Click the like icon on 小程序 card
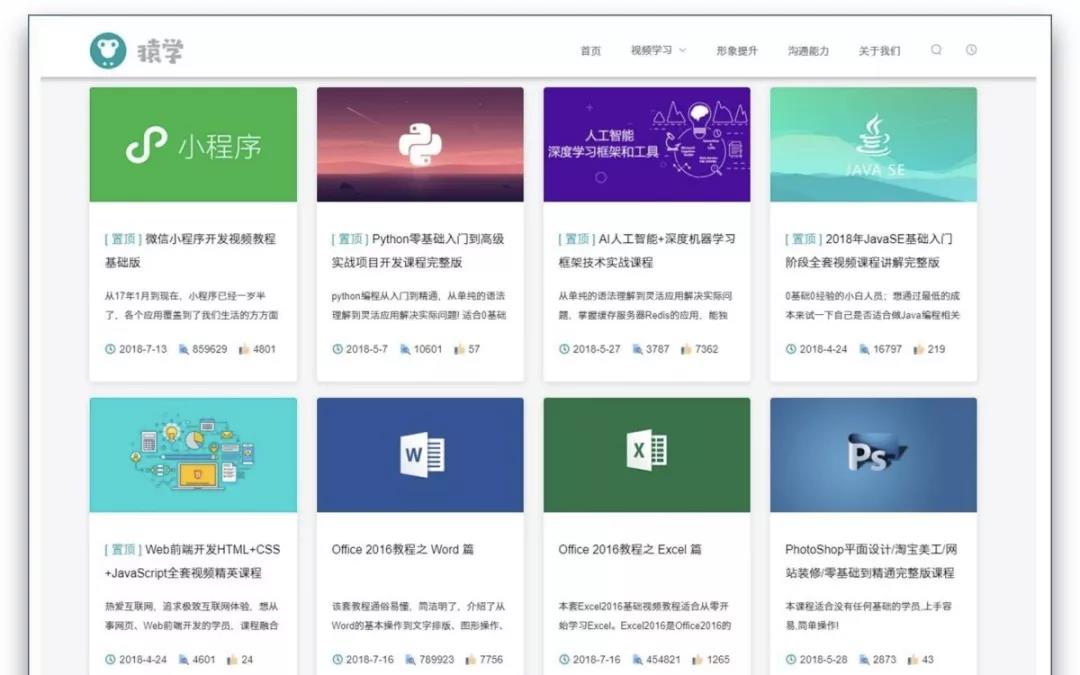Screen dimensions: 1080x675 click(244, 350)
